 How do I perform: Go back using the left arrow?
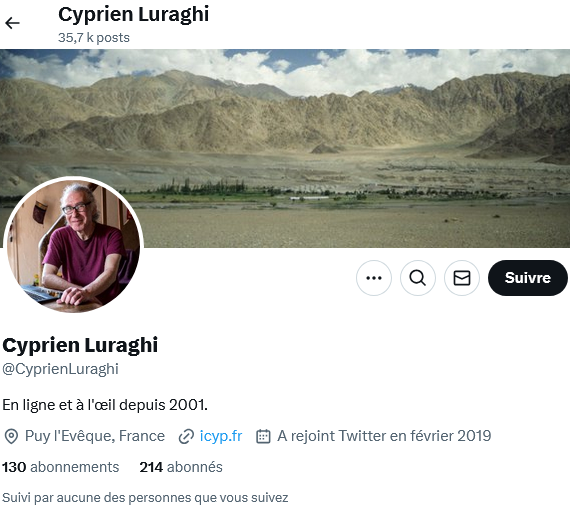(x=12, y=23)
